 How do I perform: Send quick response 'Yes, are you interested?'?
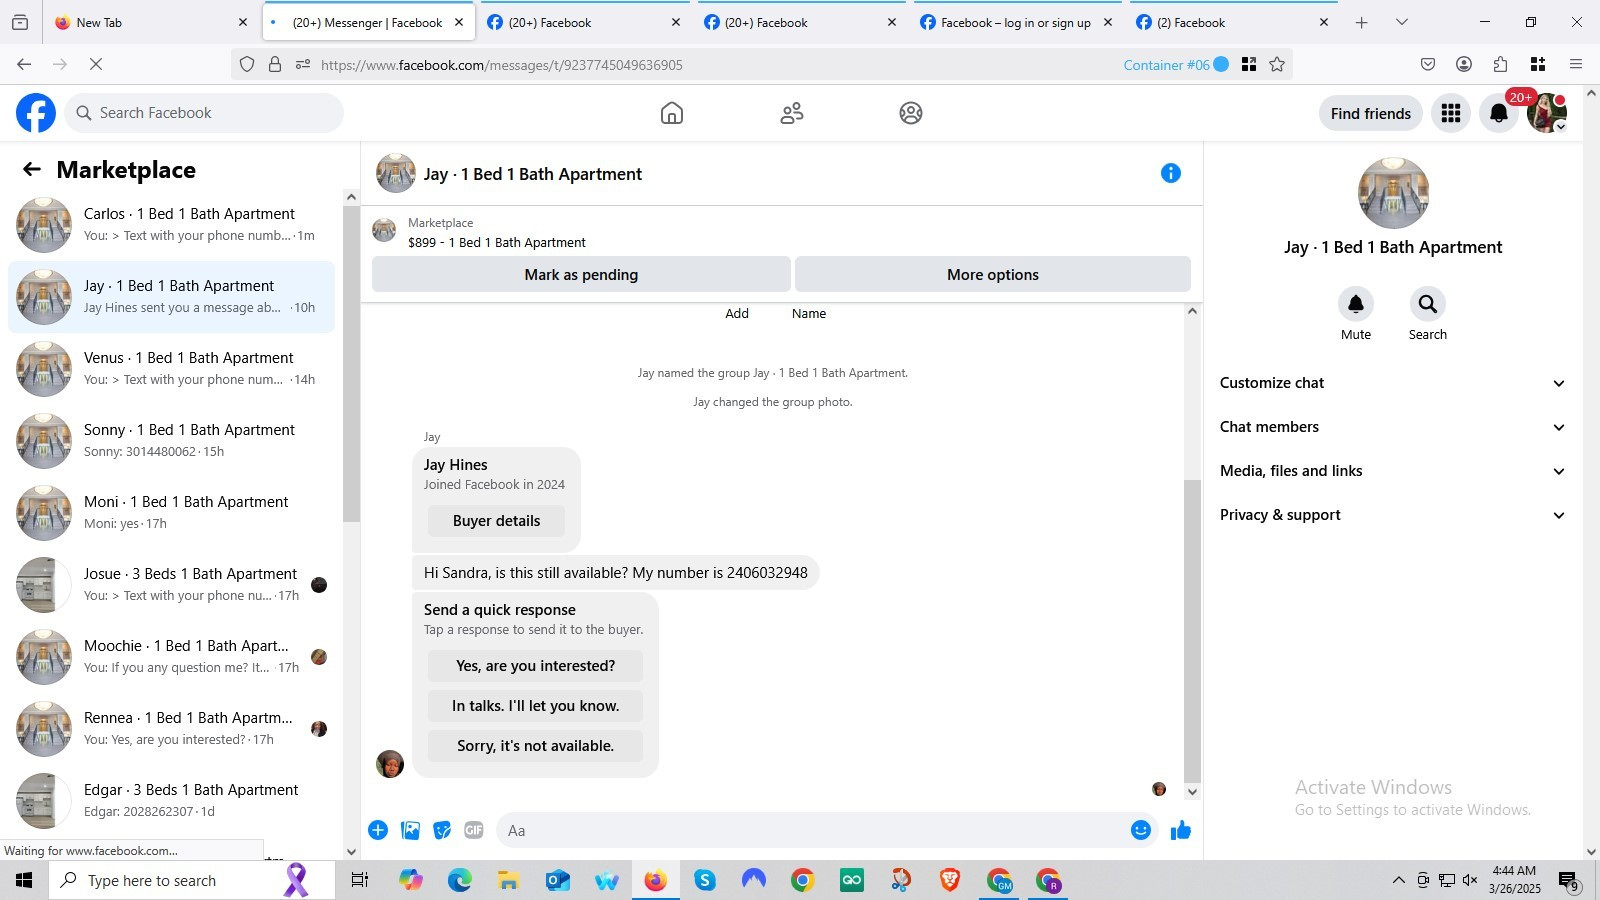[x=535, y=666]
